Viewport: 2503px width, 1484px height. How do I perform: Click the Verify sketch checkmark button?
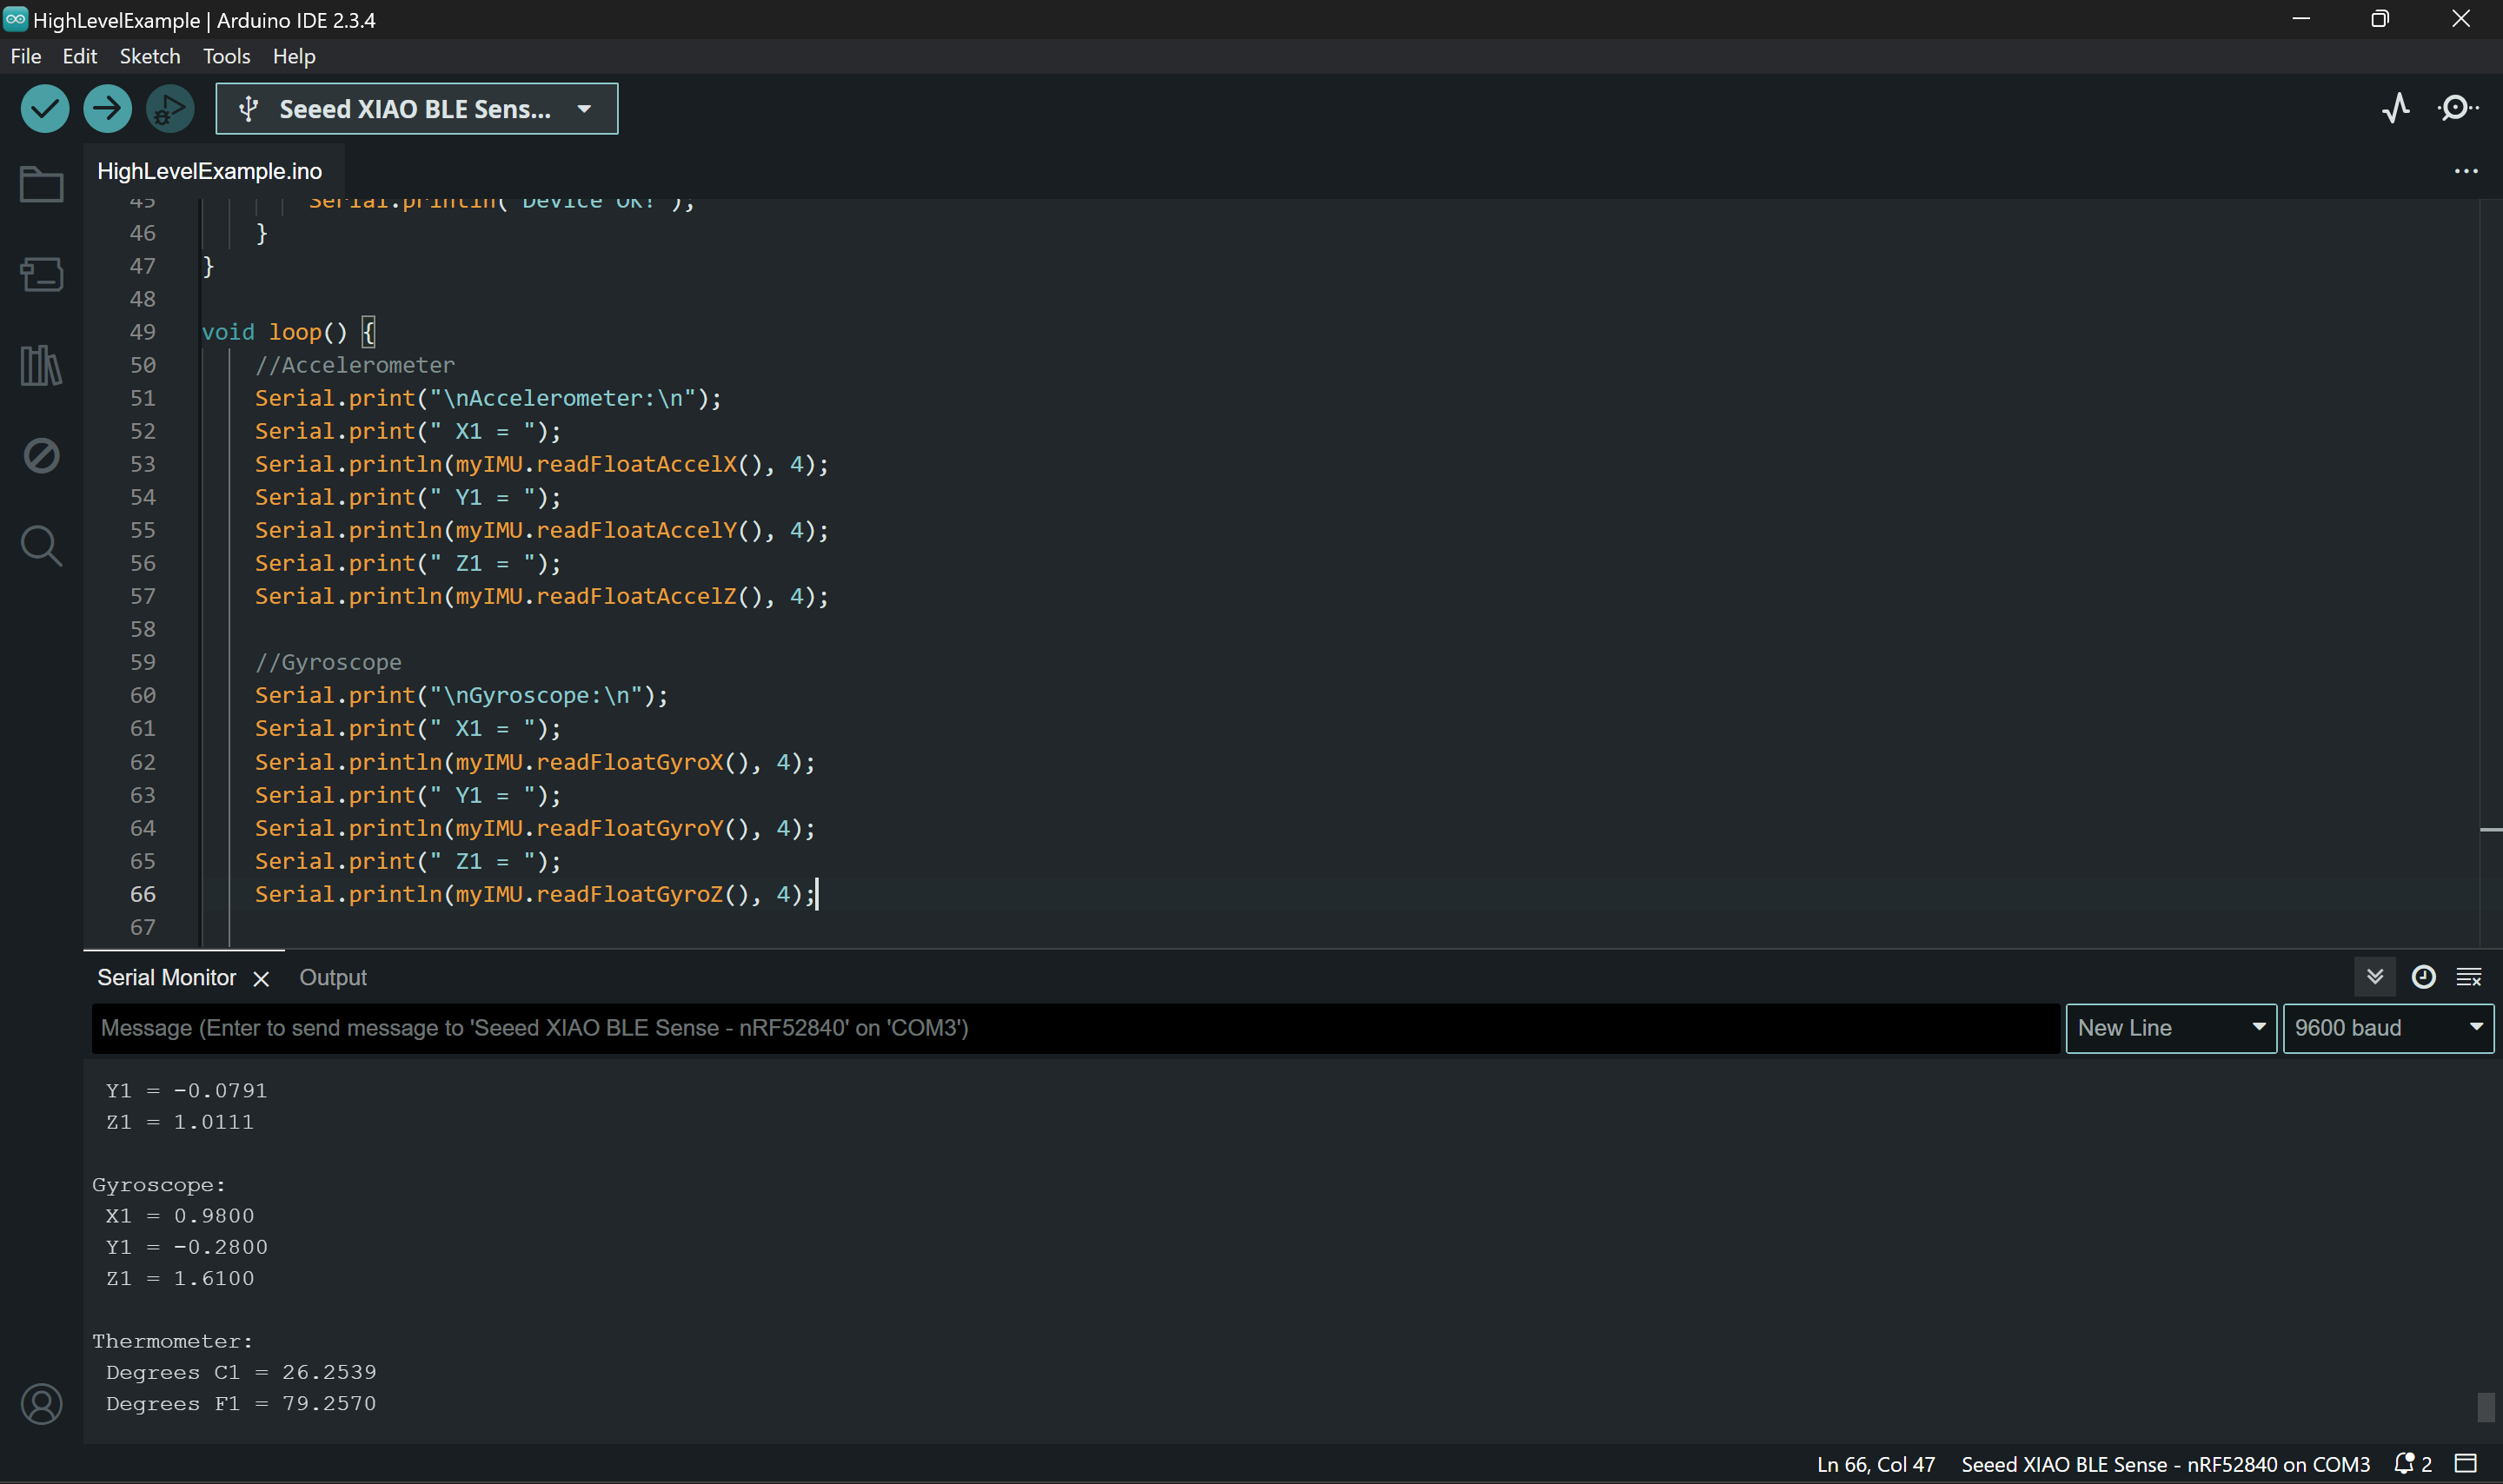(x=45, y=108)
